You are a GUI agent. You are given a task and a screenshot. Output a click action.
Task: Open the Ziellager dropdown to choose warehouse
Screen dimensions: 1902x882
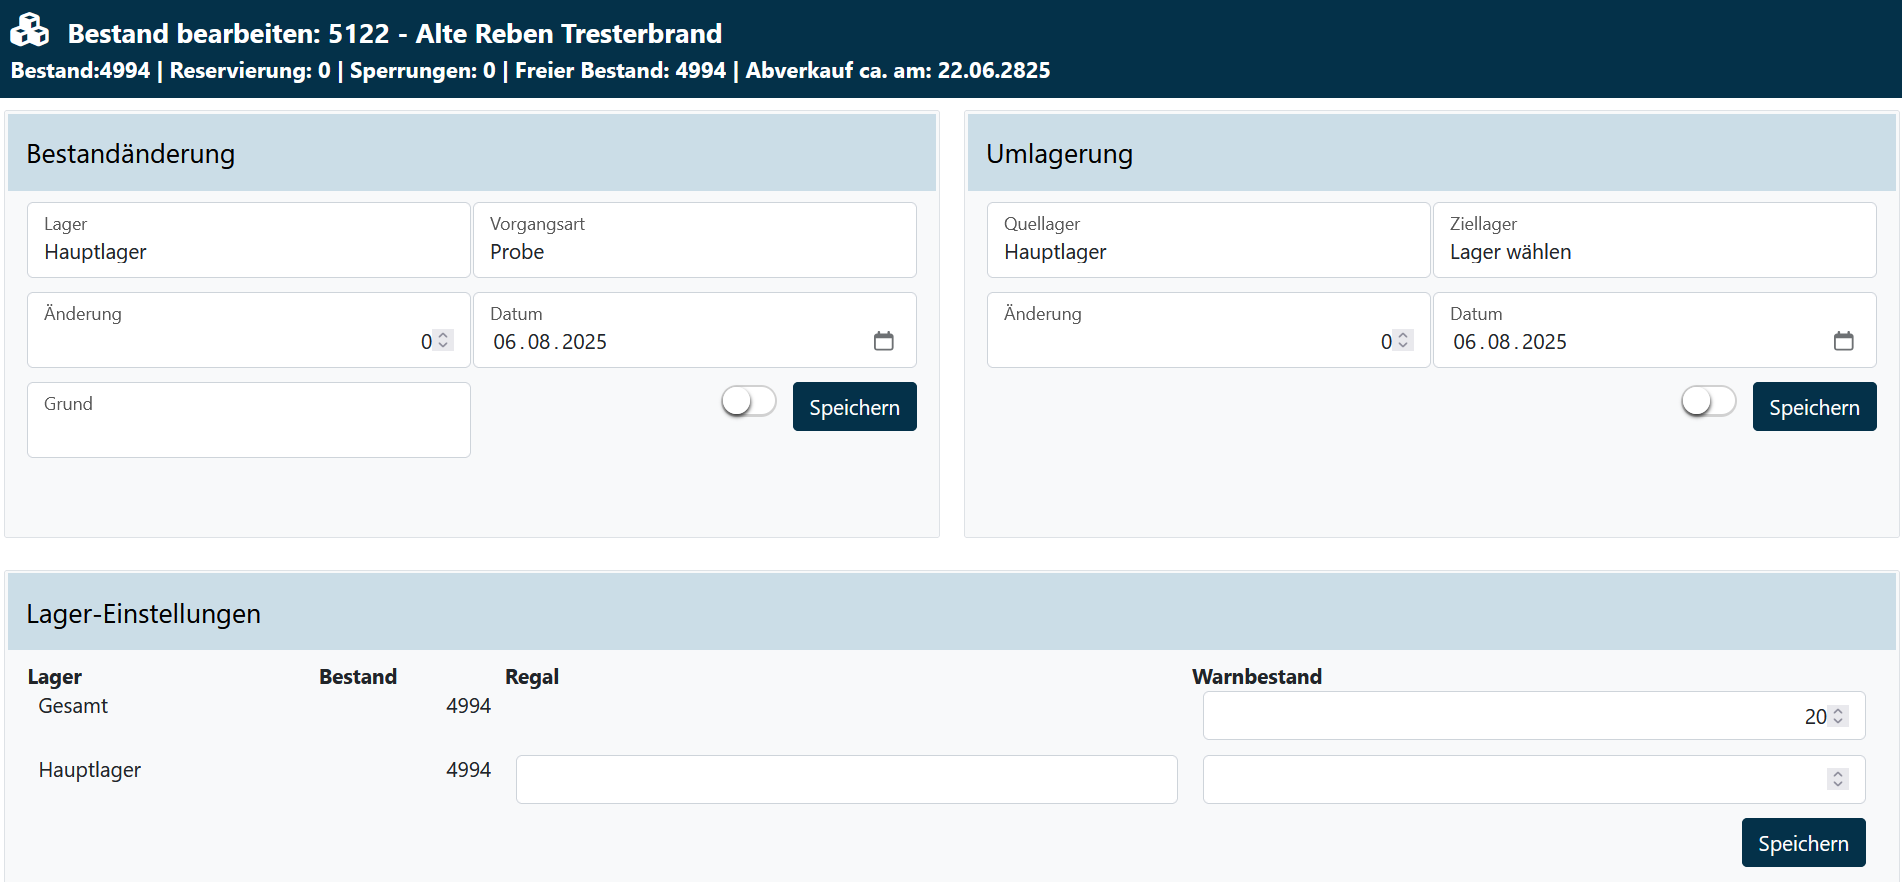click(1654, 241)
